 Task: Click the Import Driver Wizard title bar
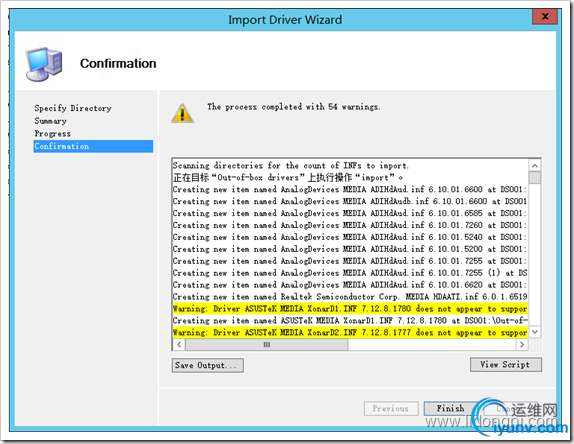click(285, 19)
